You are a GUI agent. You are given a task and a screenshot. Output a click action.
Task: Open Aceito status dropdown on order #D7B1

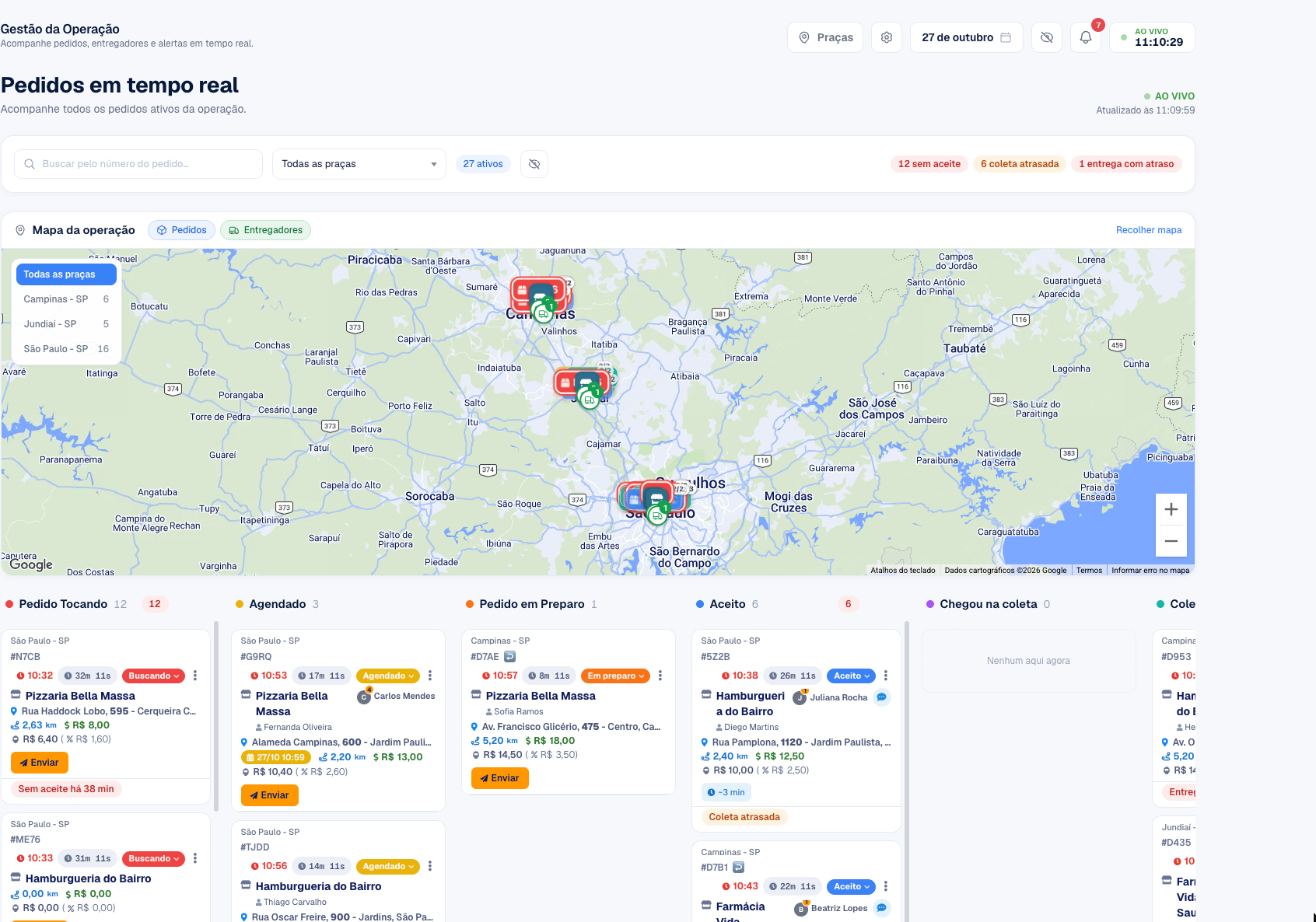(x=851, y=886)
